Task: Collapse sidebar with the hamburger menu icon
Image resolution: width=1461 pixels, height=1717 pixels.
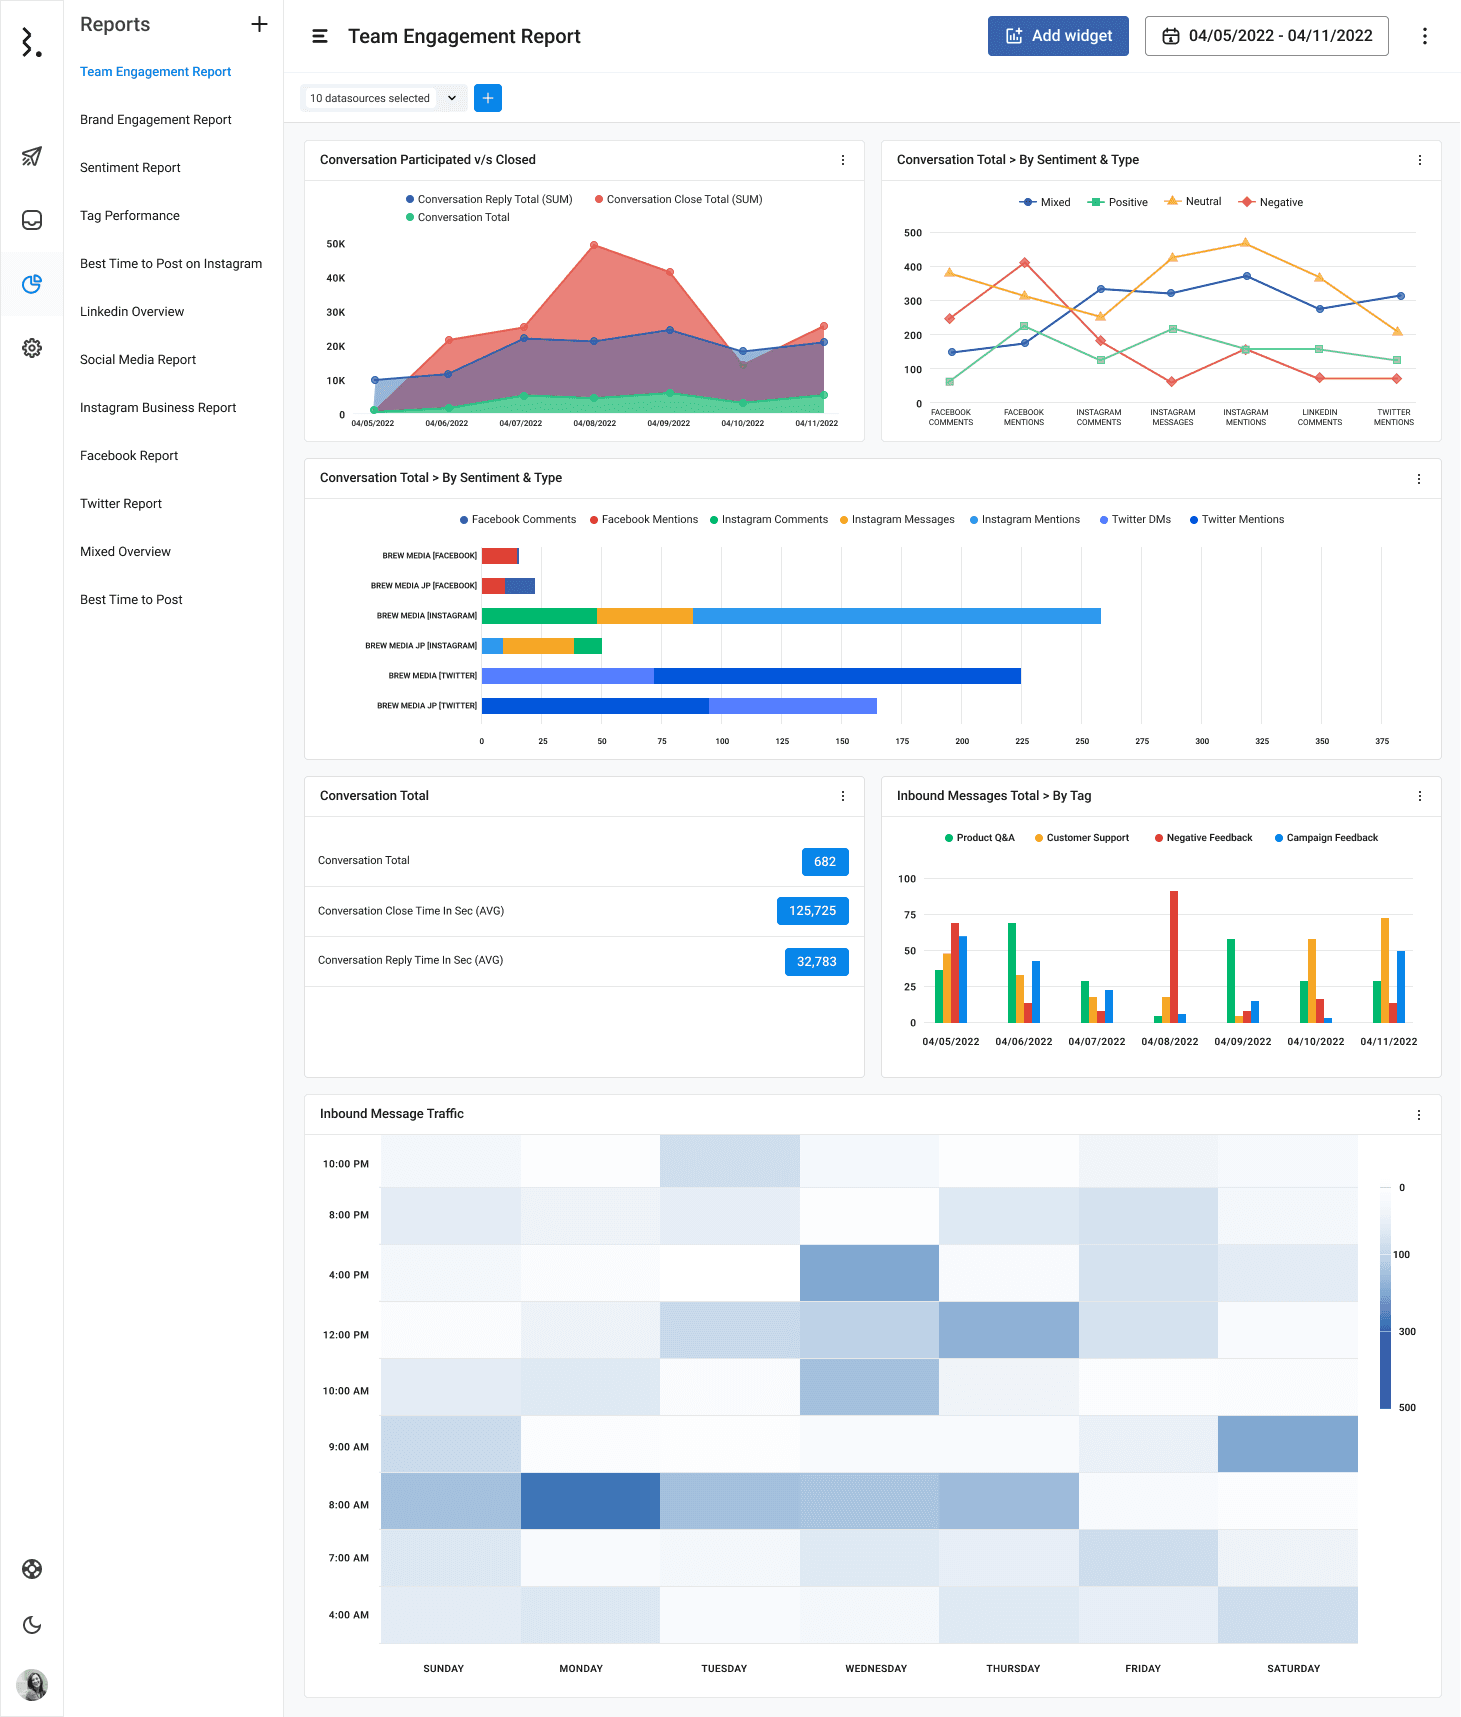Action: (320, 36)
